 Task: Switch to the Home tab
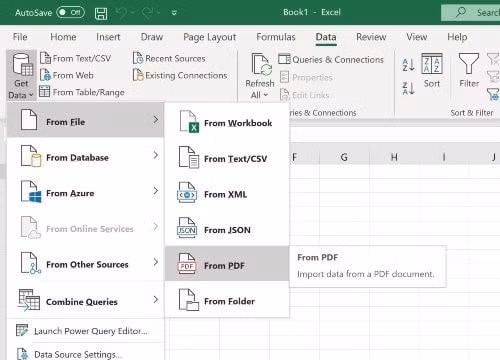[x=63, y=37]
